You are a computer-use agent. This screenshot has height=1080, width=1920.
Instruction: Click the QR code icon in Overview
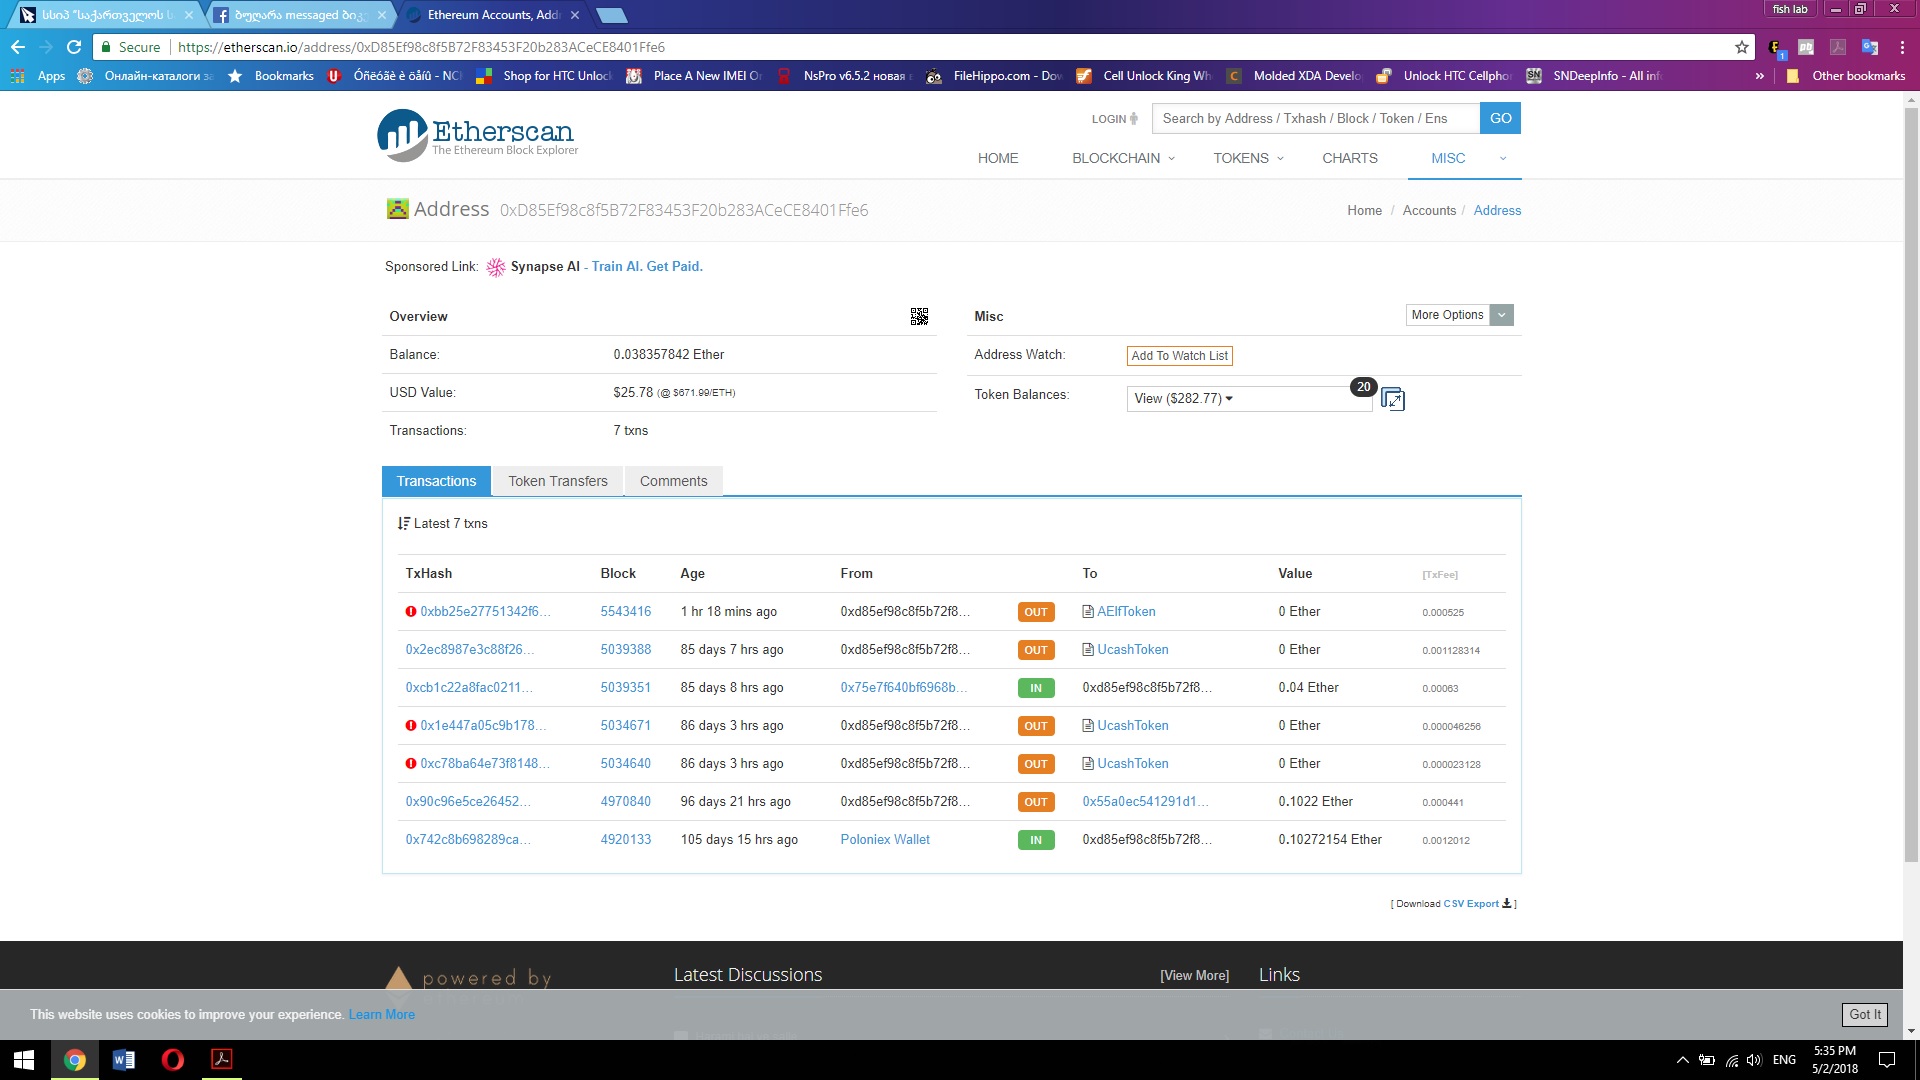tap(919, 317)
